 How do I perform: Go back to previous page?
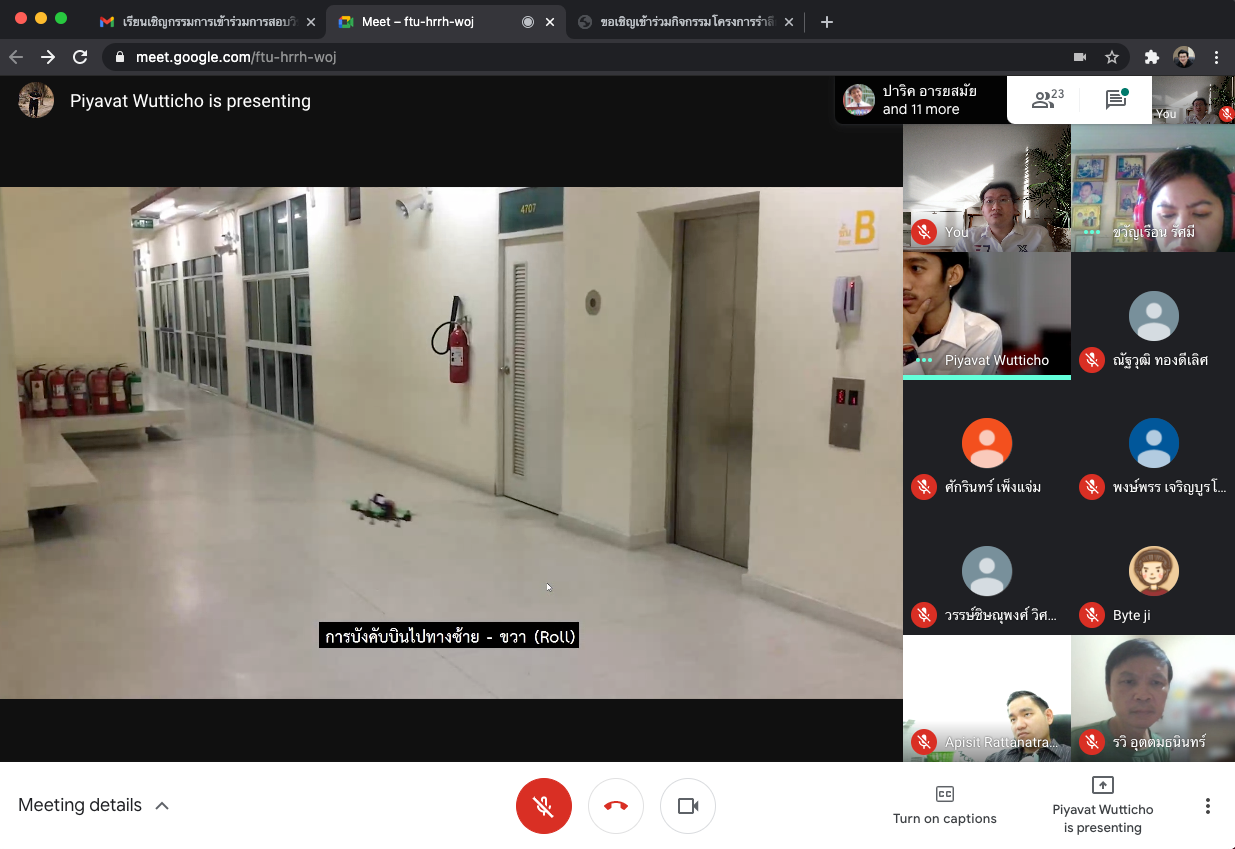(x=16, y=57)
